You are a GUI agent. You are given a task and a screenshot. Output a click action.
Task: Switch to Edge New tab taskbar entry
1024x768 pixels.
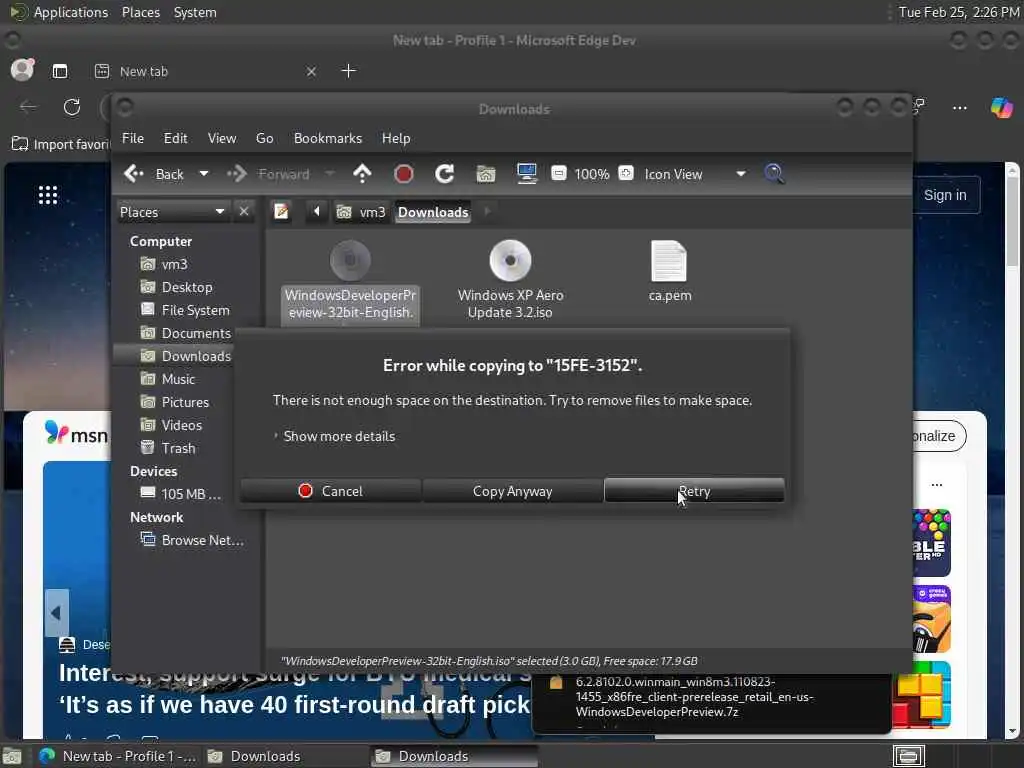click(117, 756)
